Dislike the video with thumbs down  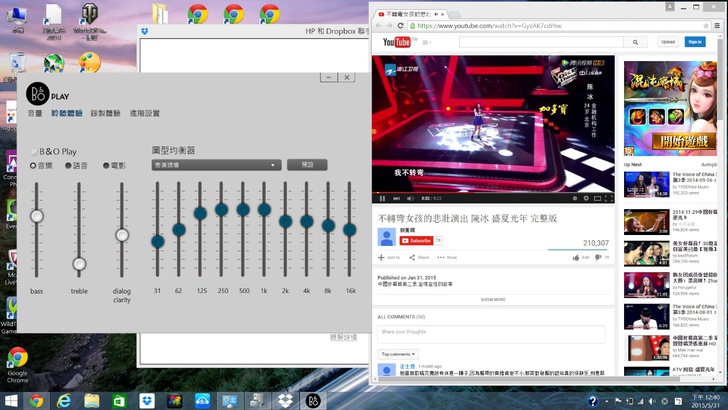tap(598, 257)
